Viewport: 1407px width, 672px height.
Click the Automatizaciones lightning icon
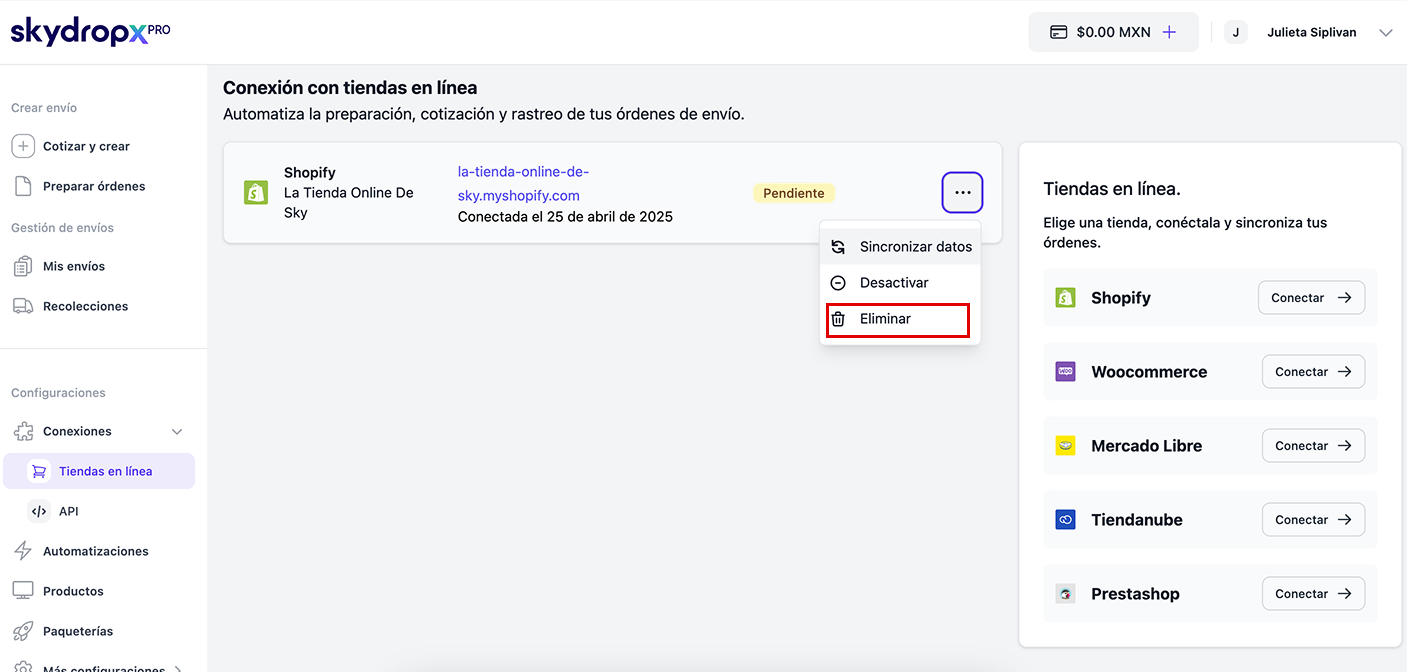[x=23, y=551]
